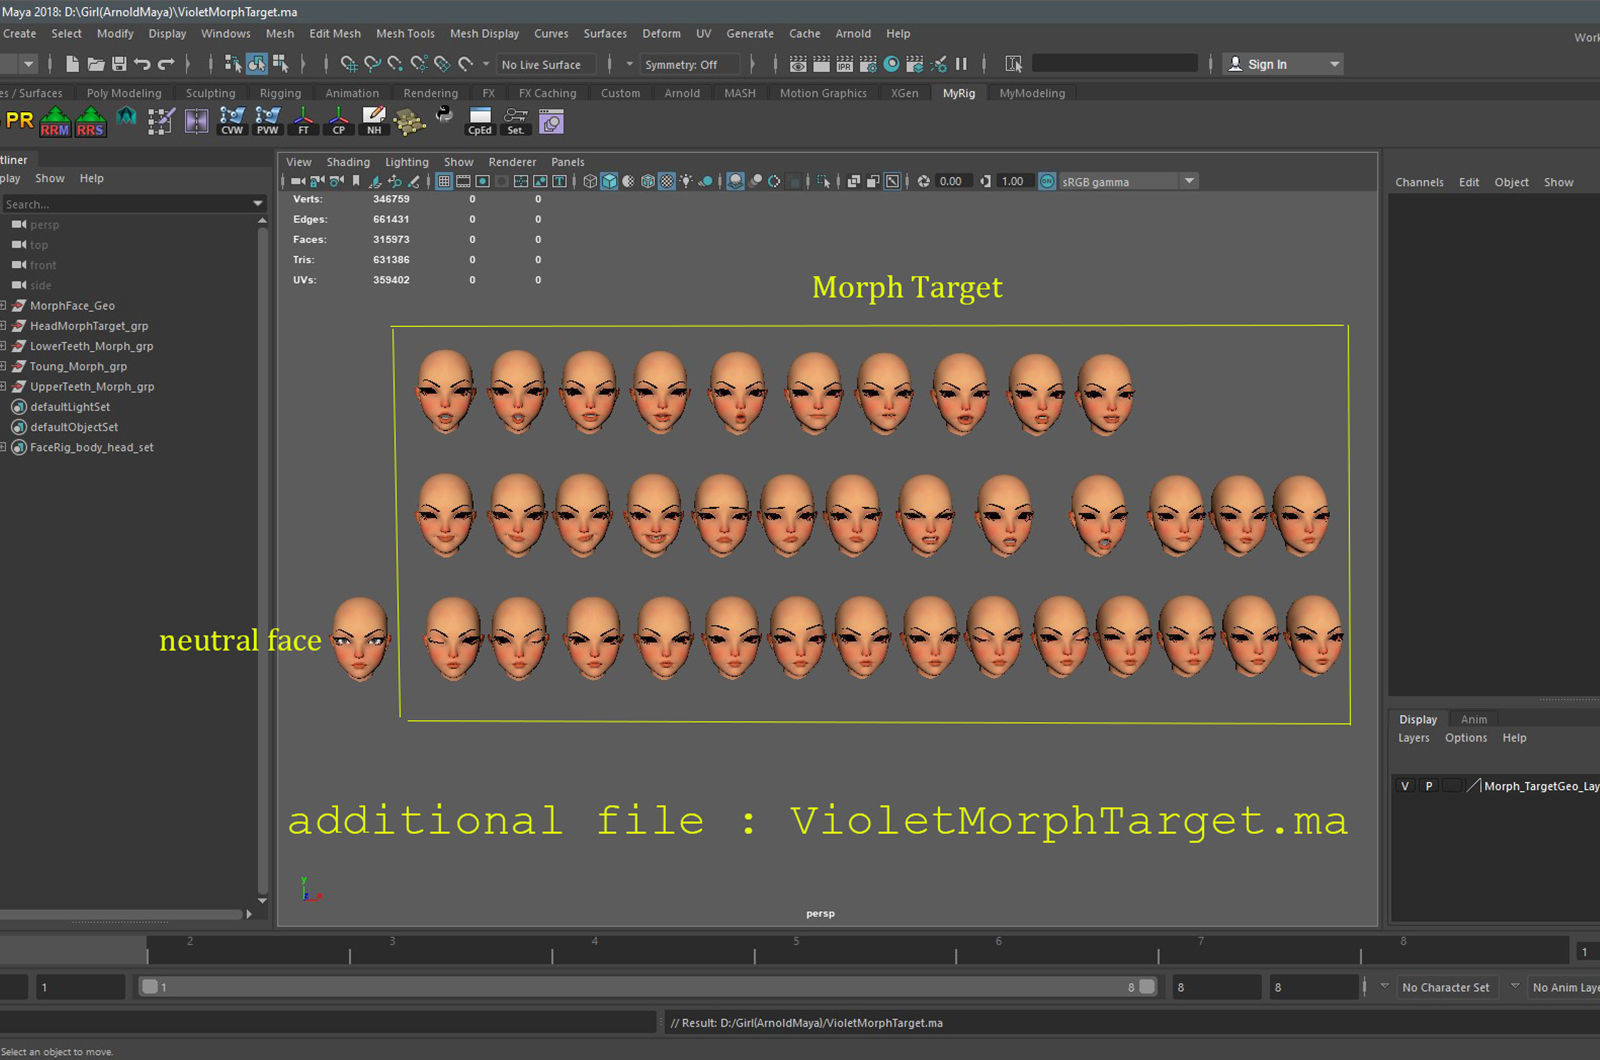Click the CP shelf tool
Viewport: 1600px width, 1060px height.
pyautogui.click(x=339, y=122)
